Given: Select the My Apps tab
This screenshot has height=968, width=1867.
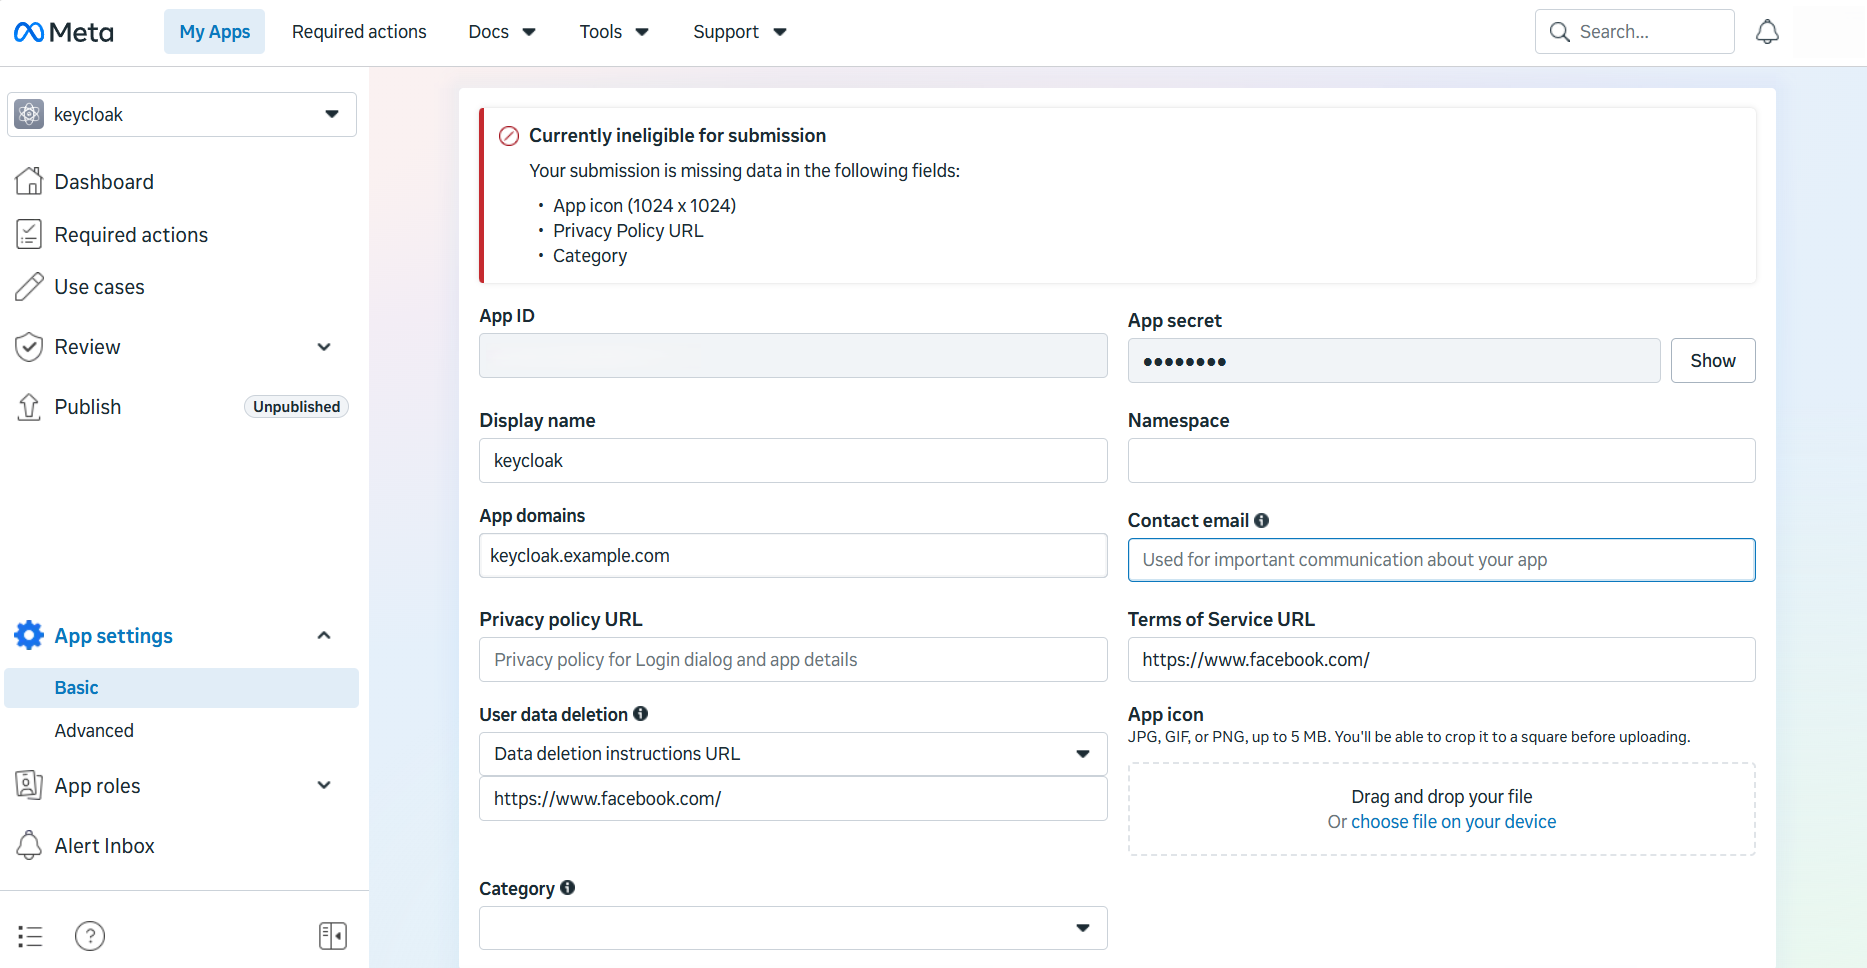Looking at the screenshot, I should click(215, 32).
